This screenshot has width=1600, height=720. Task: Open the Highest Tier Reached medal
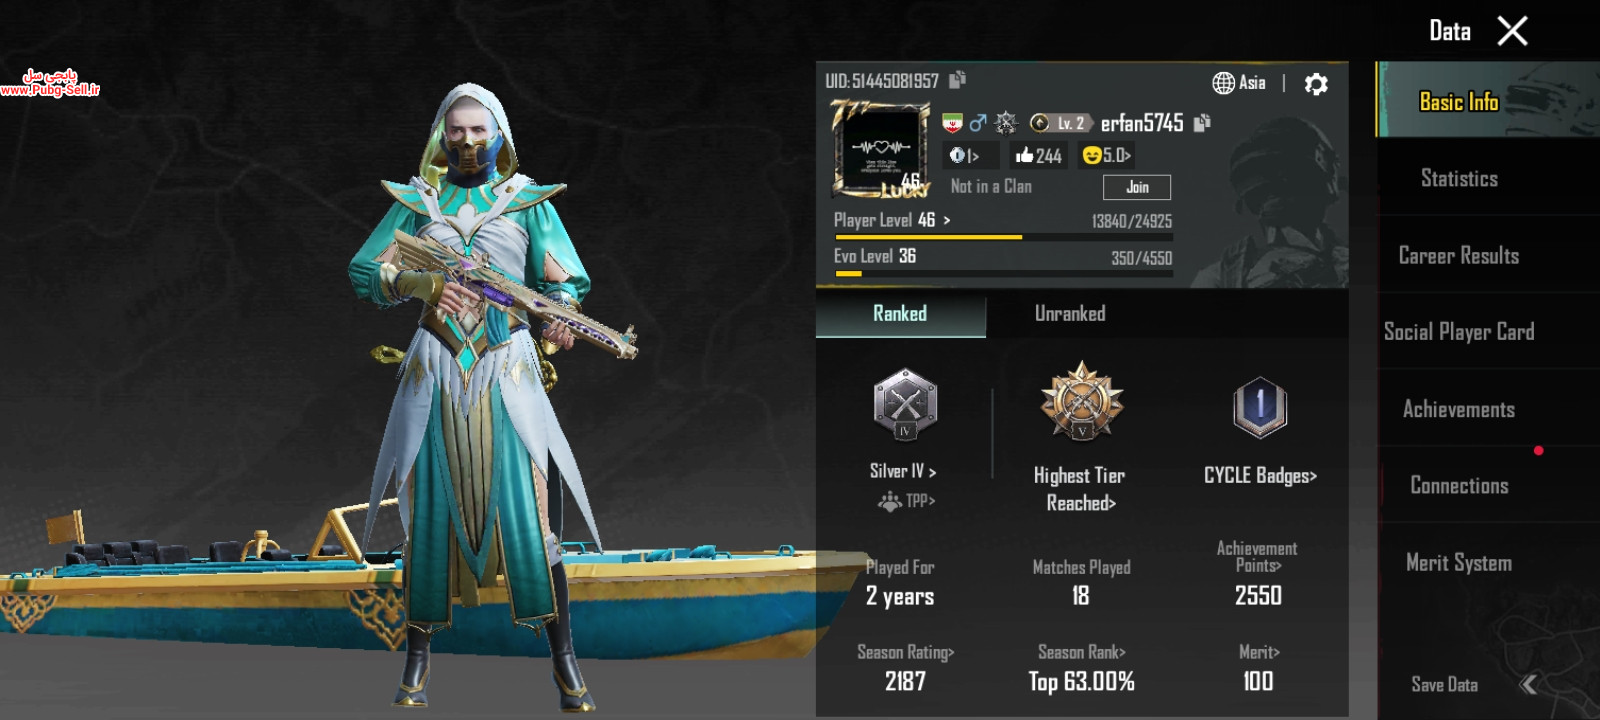pyautogui.click(x=1081, y=402)
